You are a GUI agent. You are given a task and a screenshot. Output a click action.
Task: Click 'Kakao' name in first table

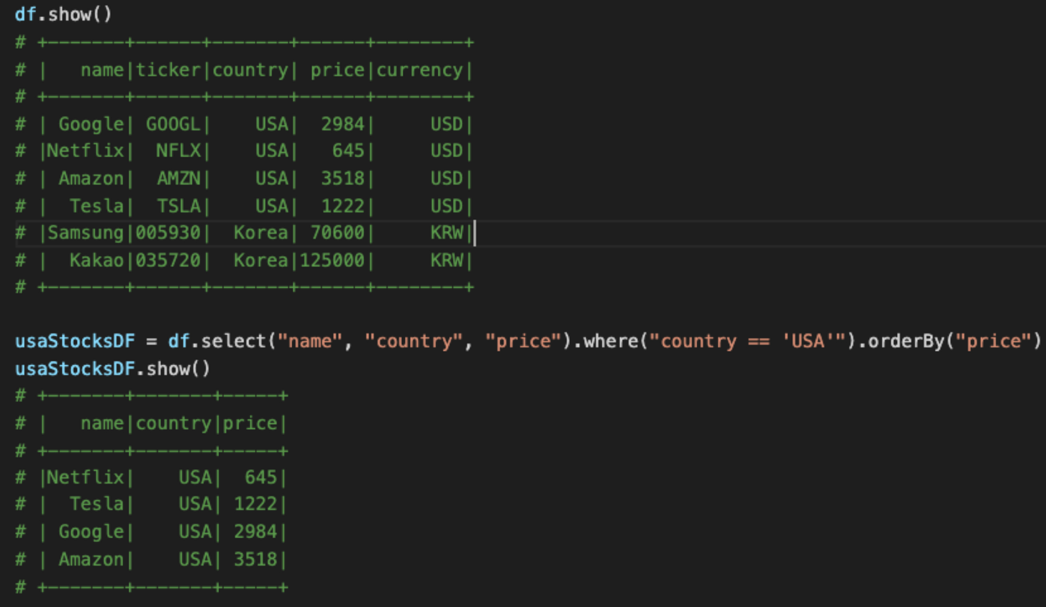(97, 260)
